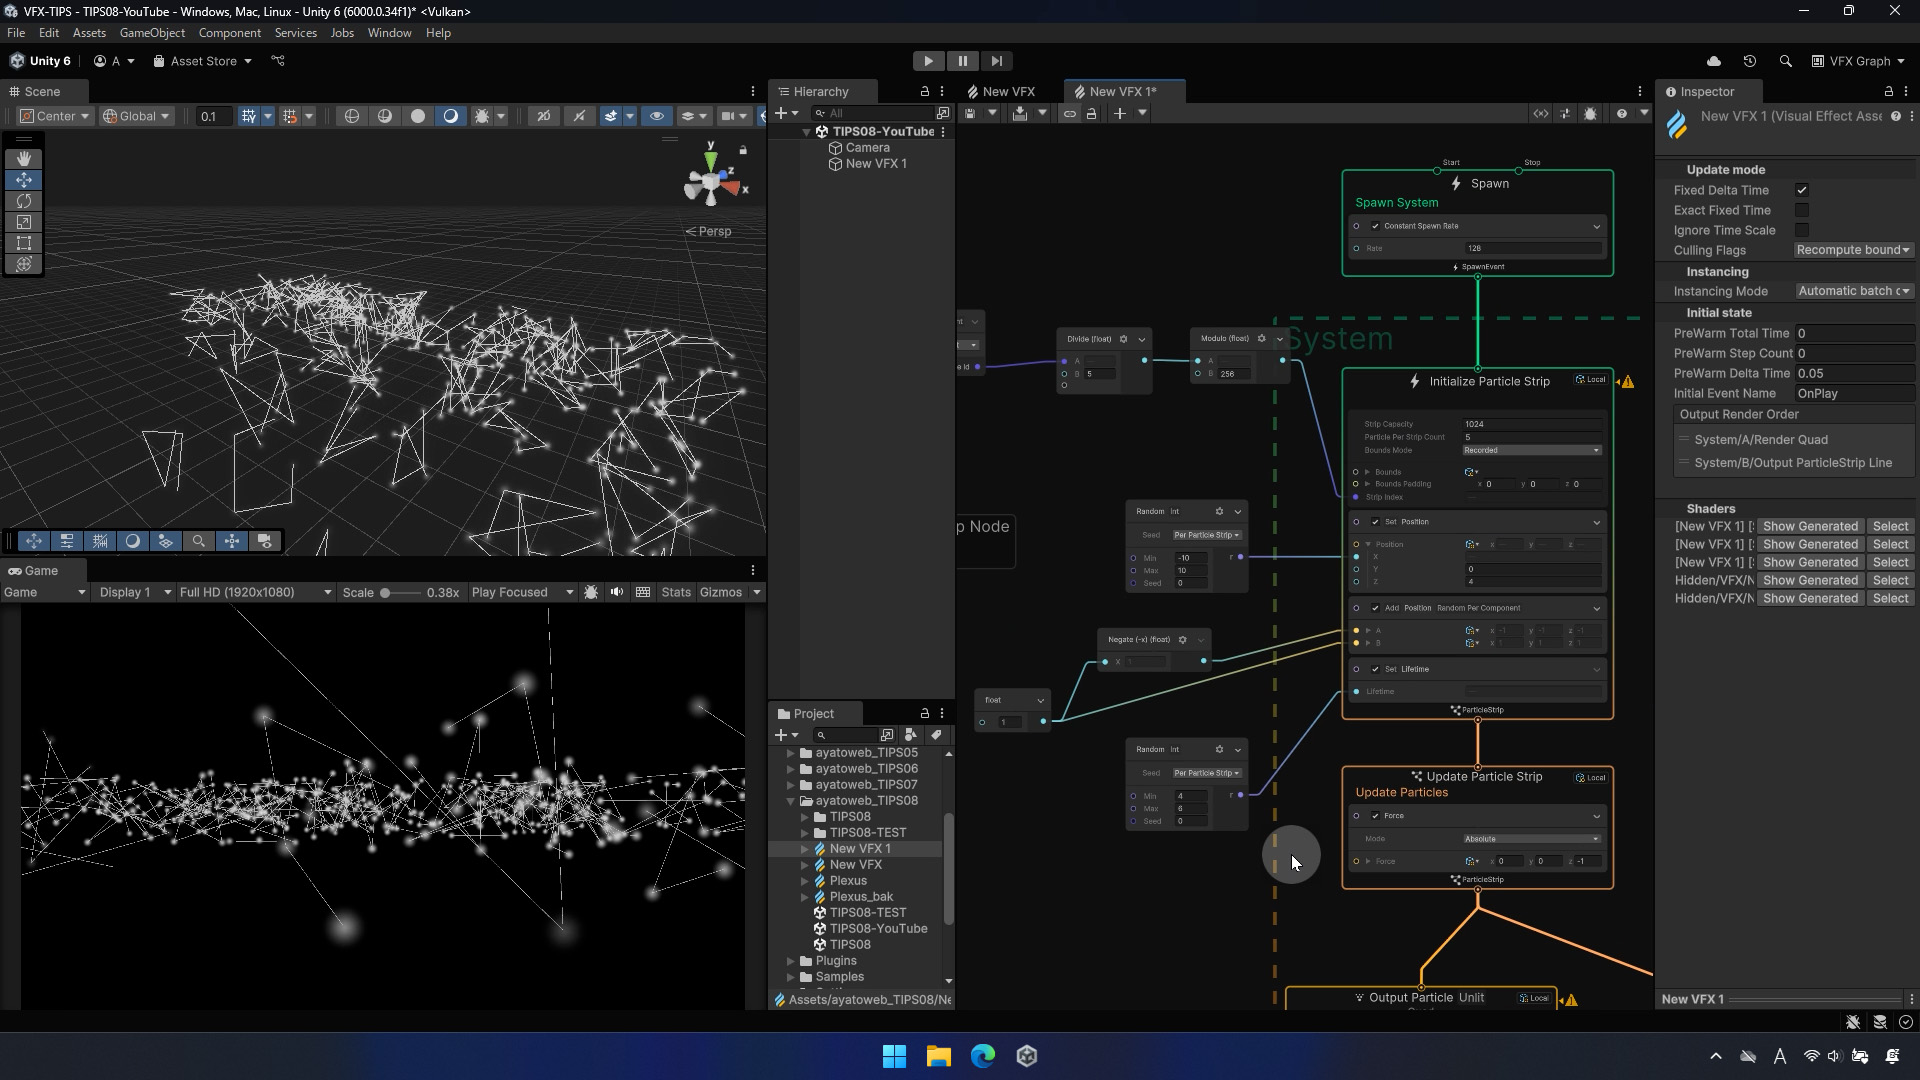Open File Explorer from the taskbar
The image size is (1920, 1080).
click(x=939, y=1056)
